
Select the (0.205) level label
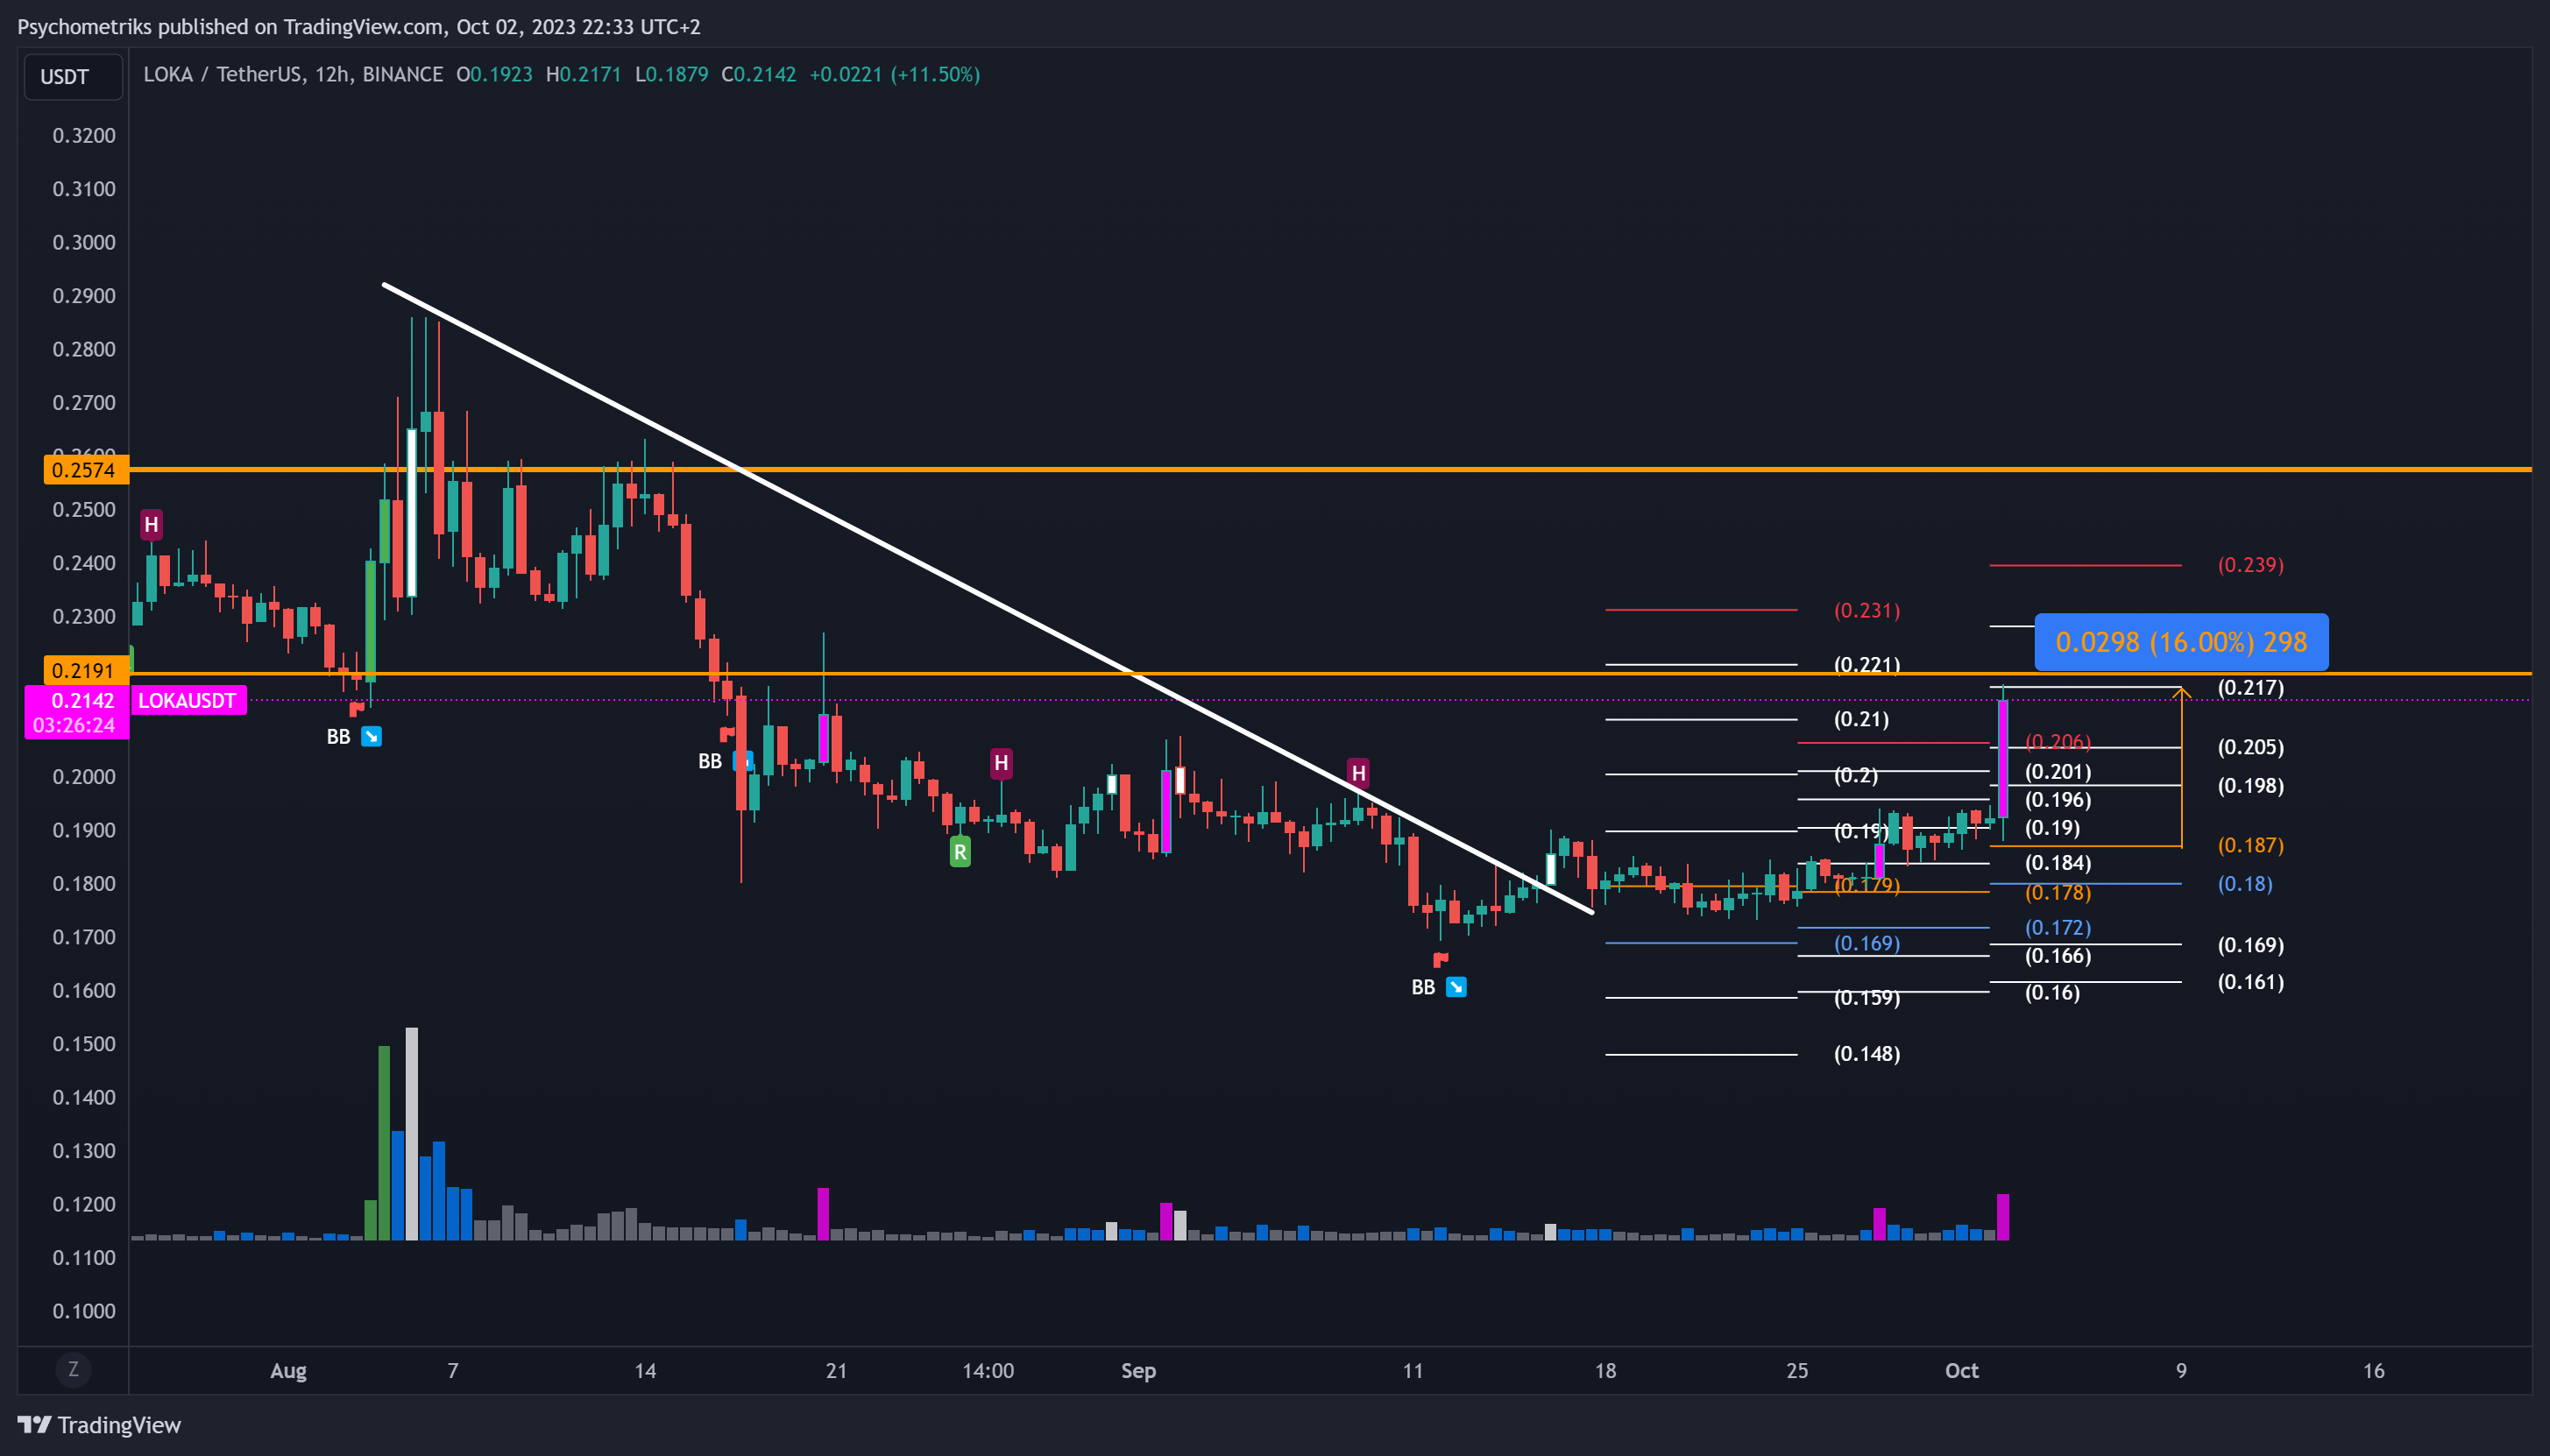[2250, 747]
